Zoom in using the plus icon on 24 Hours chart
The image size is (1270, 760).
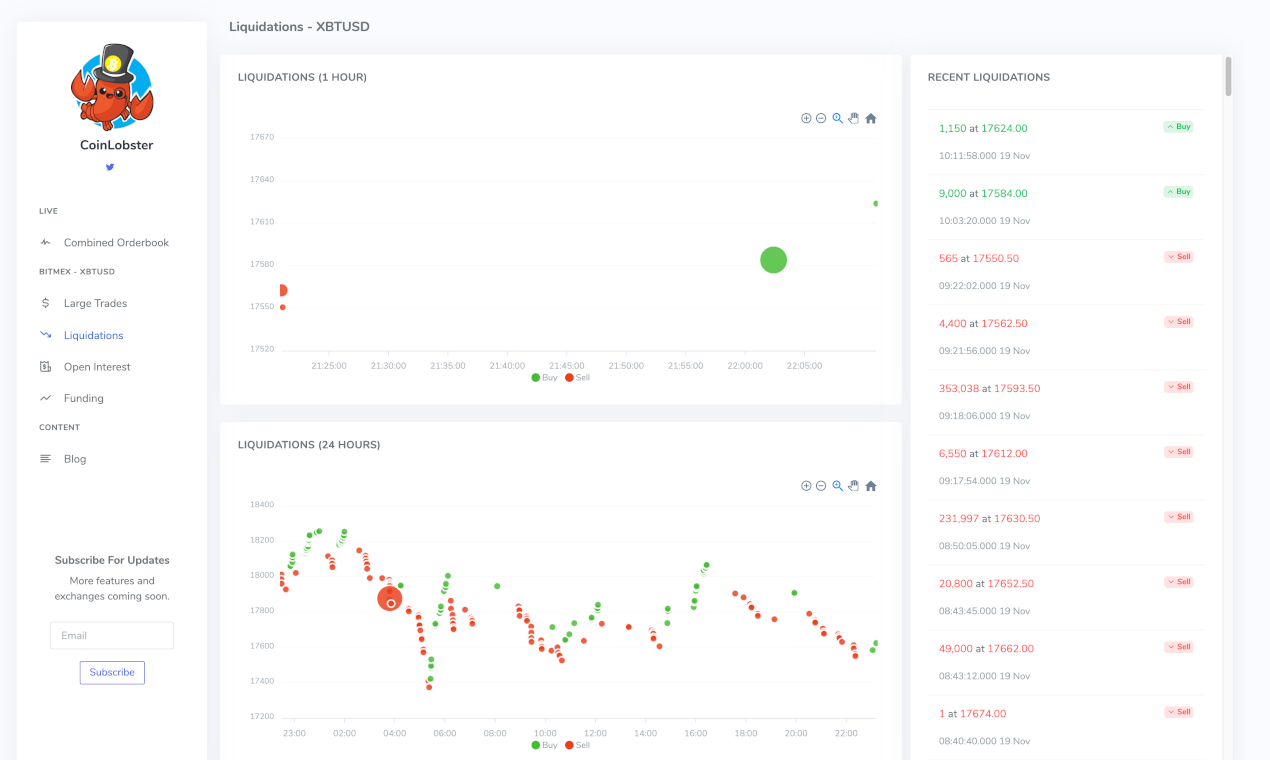tap(806, 486)
